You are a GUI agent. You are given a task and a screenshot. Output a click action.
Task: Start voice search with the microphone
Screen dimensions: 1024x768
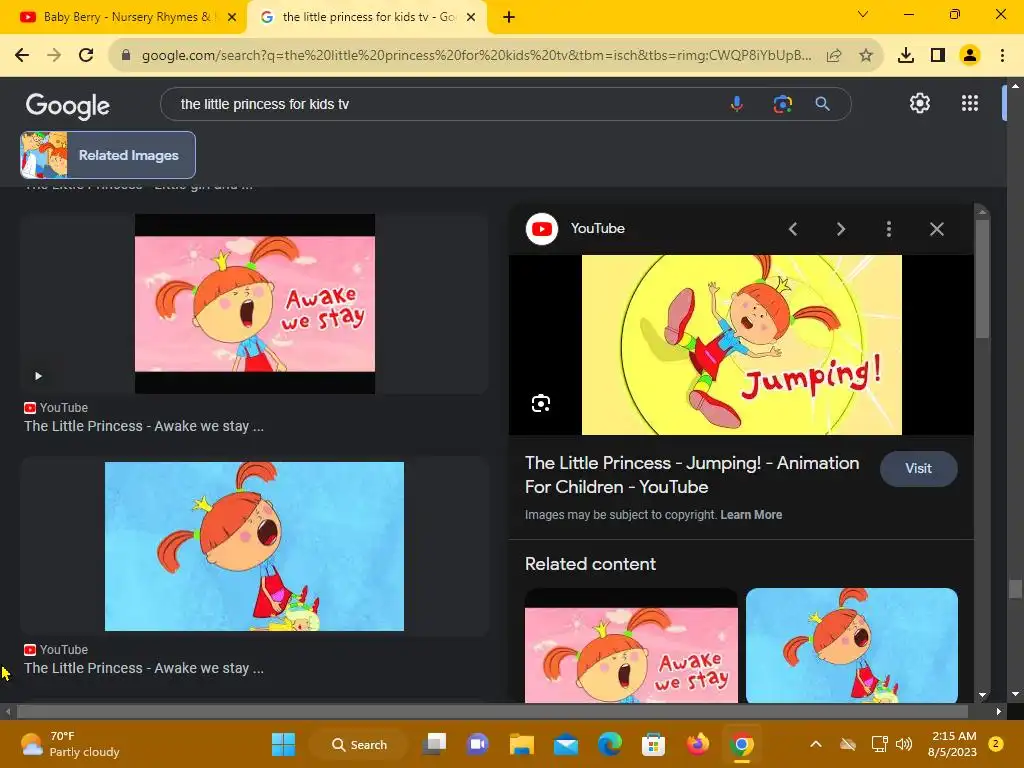coord(737,104)
